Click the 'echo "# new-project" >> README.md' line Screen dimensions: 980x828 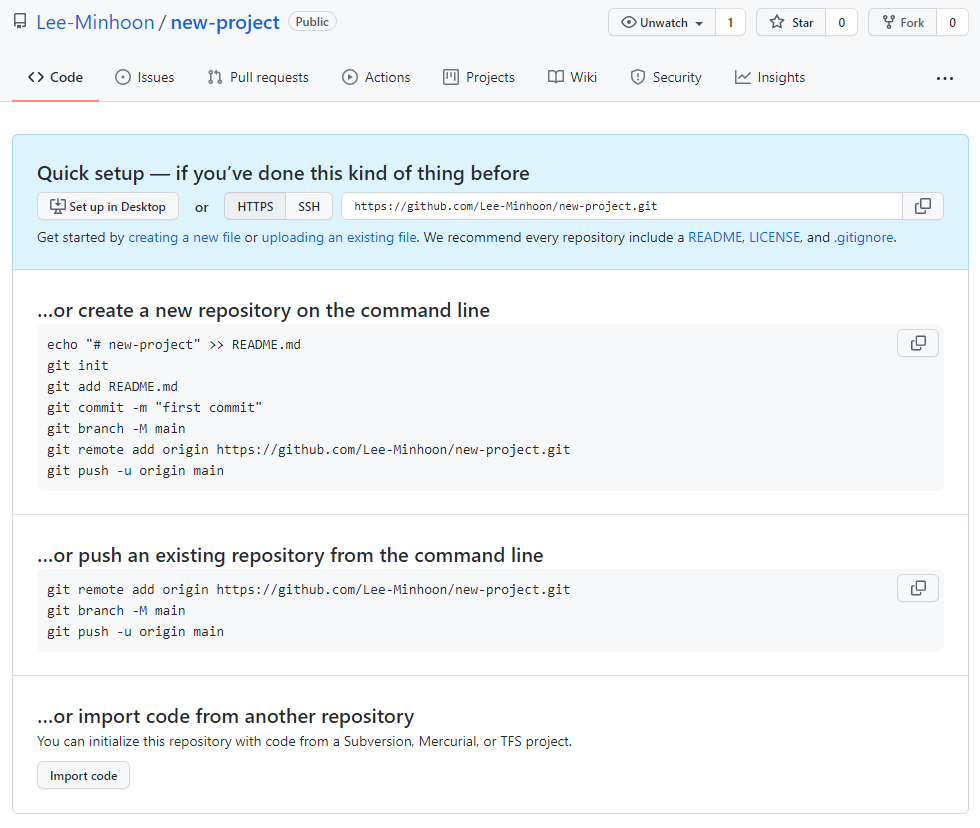click(174, 345)
